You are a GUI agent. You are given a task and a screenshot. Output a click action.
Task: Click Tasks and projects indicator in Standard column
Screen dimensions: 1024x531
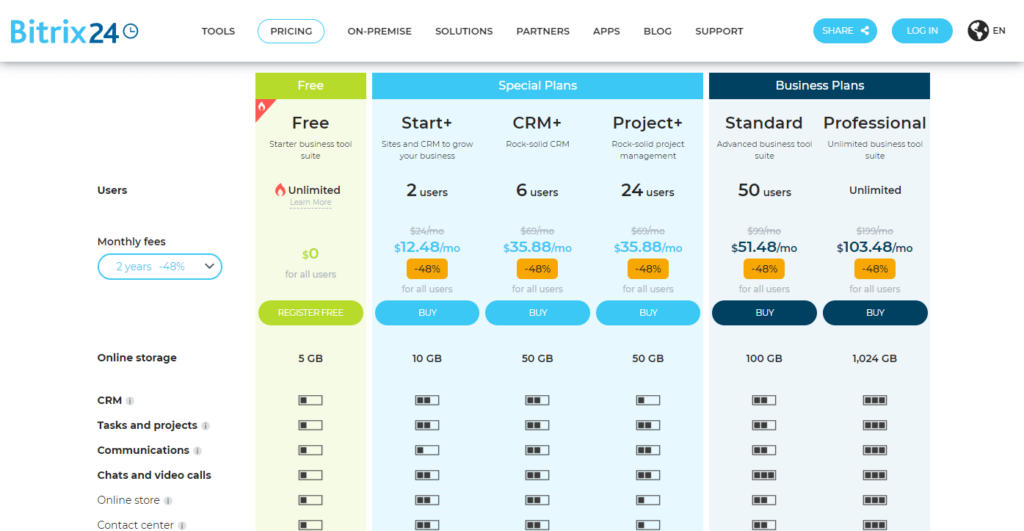tap(763, 425)
